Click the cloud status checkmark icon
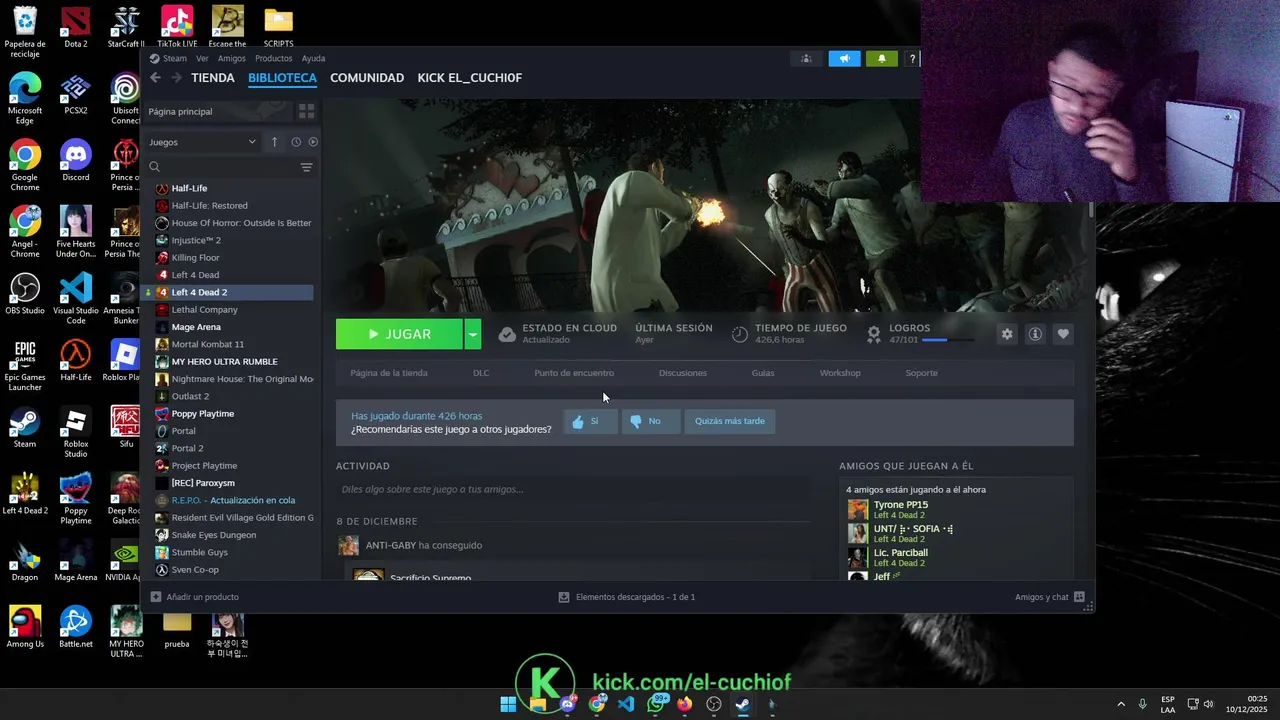This screenshot has height=720, width=1280. tap(507, 334)
